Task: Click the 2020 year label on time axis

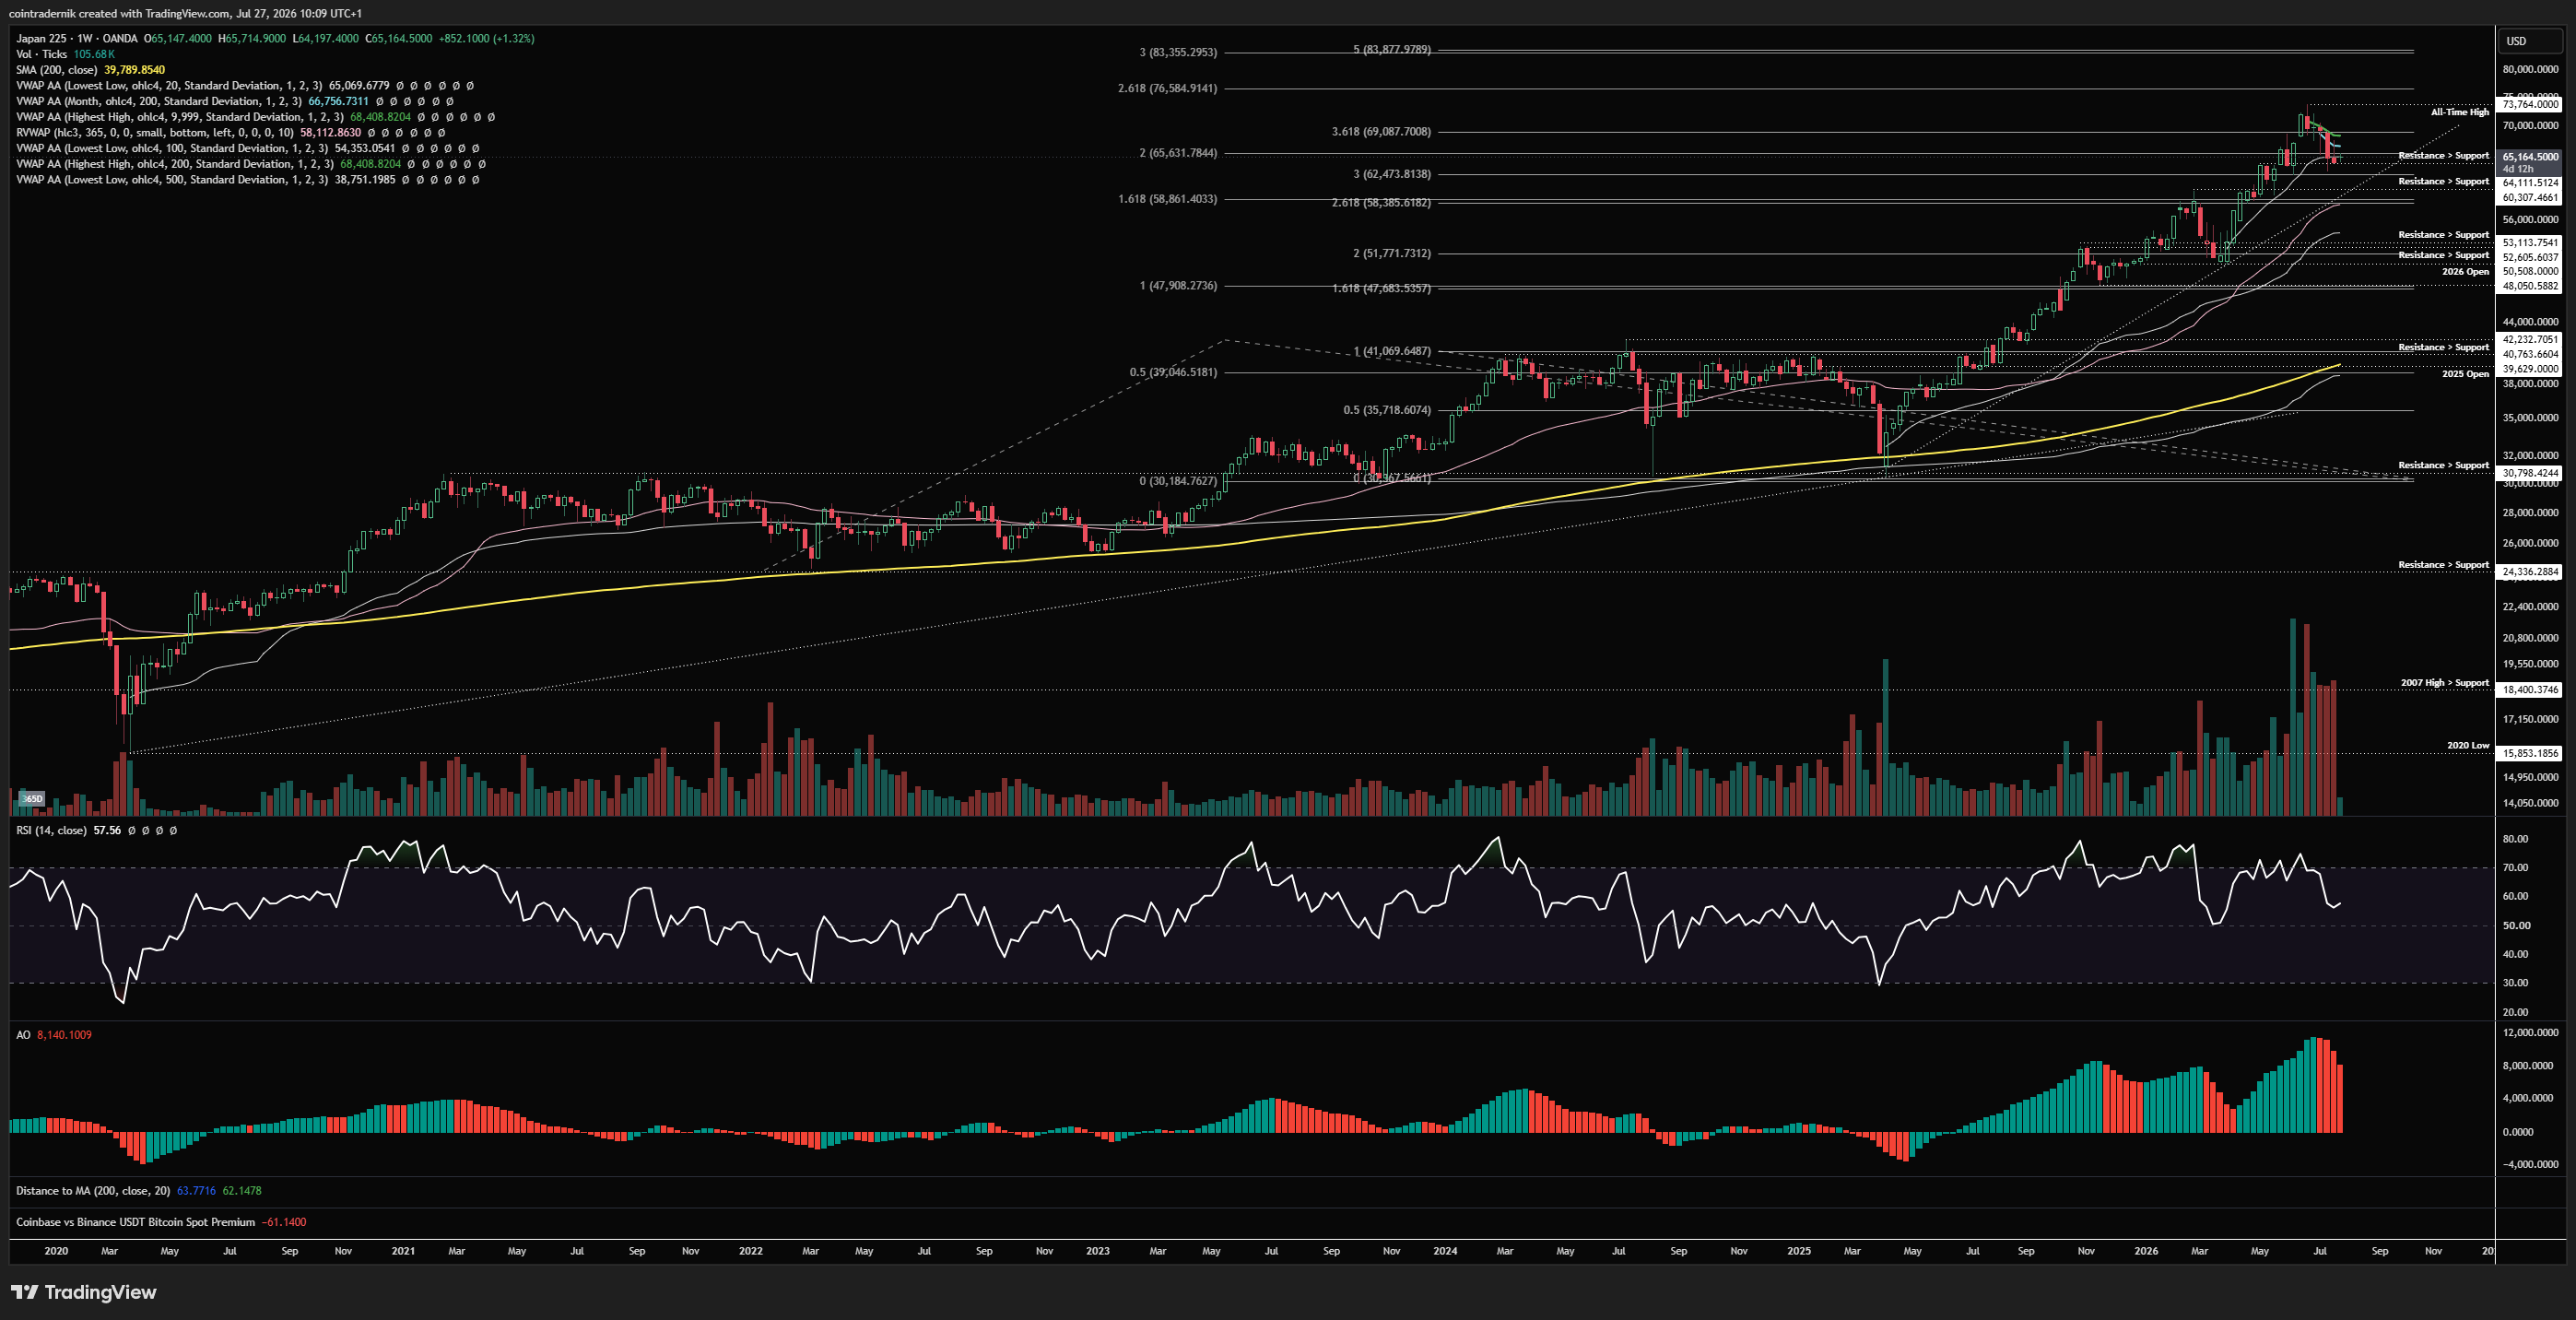Action: 56,1251
